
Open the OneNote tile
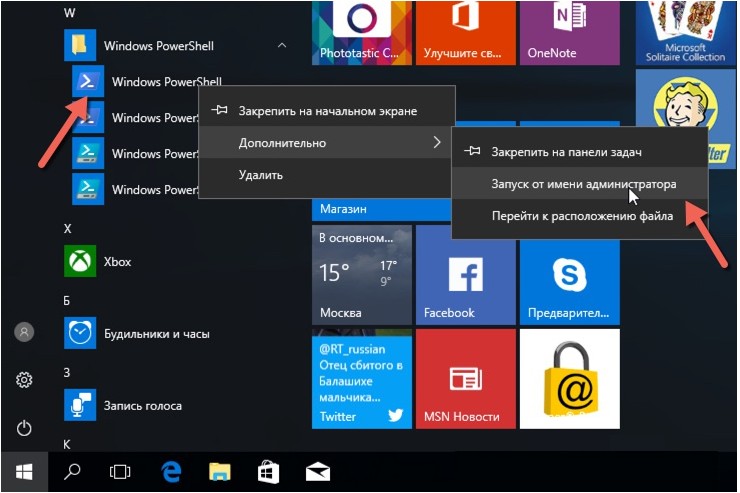[x=570, y=33]
